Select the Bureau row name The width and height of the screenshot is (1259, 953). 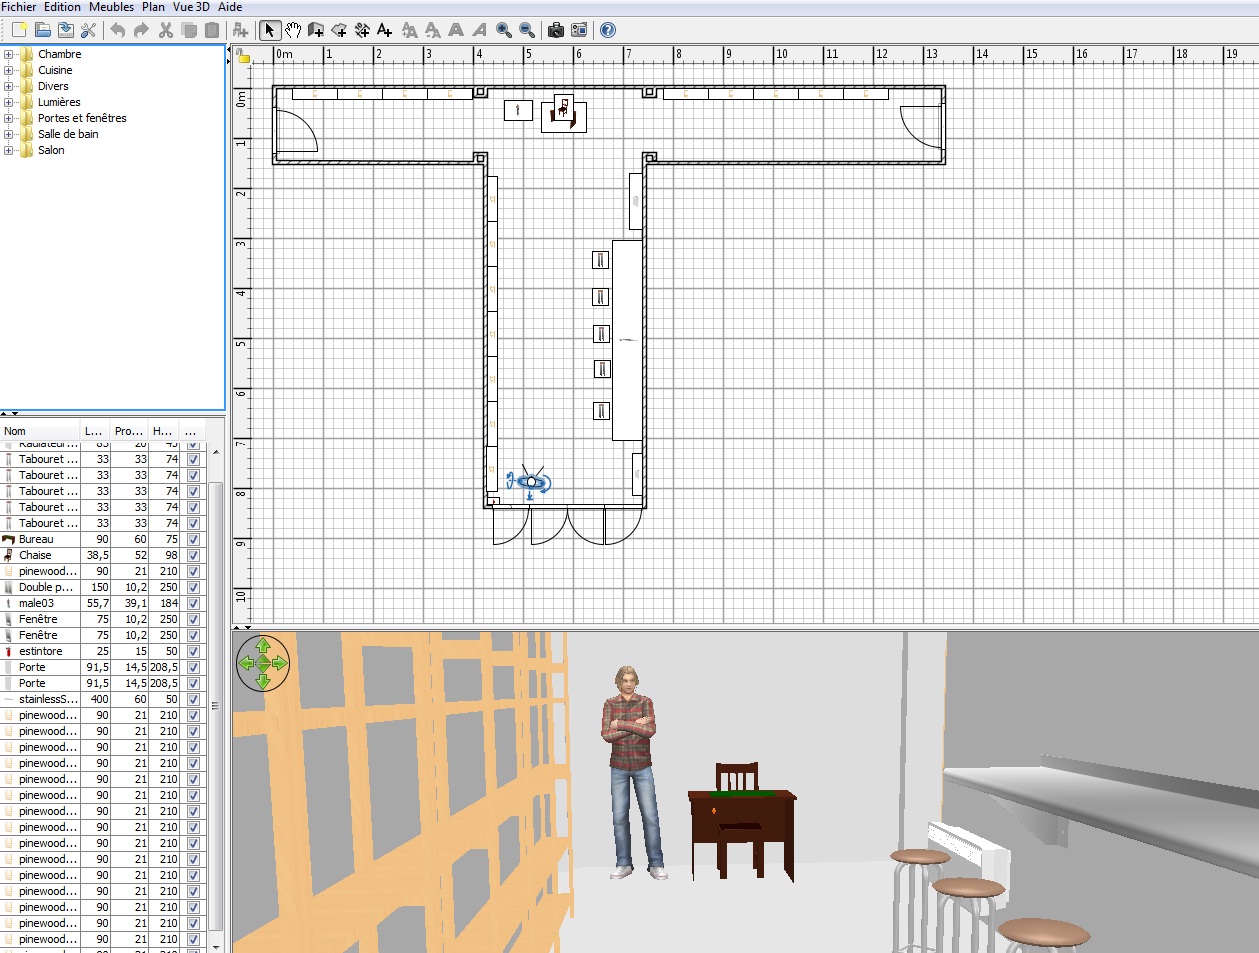pyautogui.click(x=36, y=539)
